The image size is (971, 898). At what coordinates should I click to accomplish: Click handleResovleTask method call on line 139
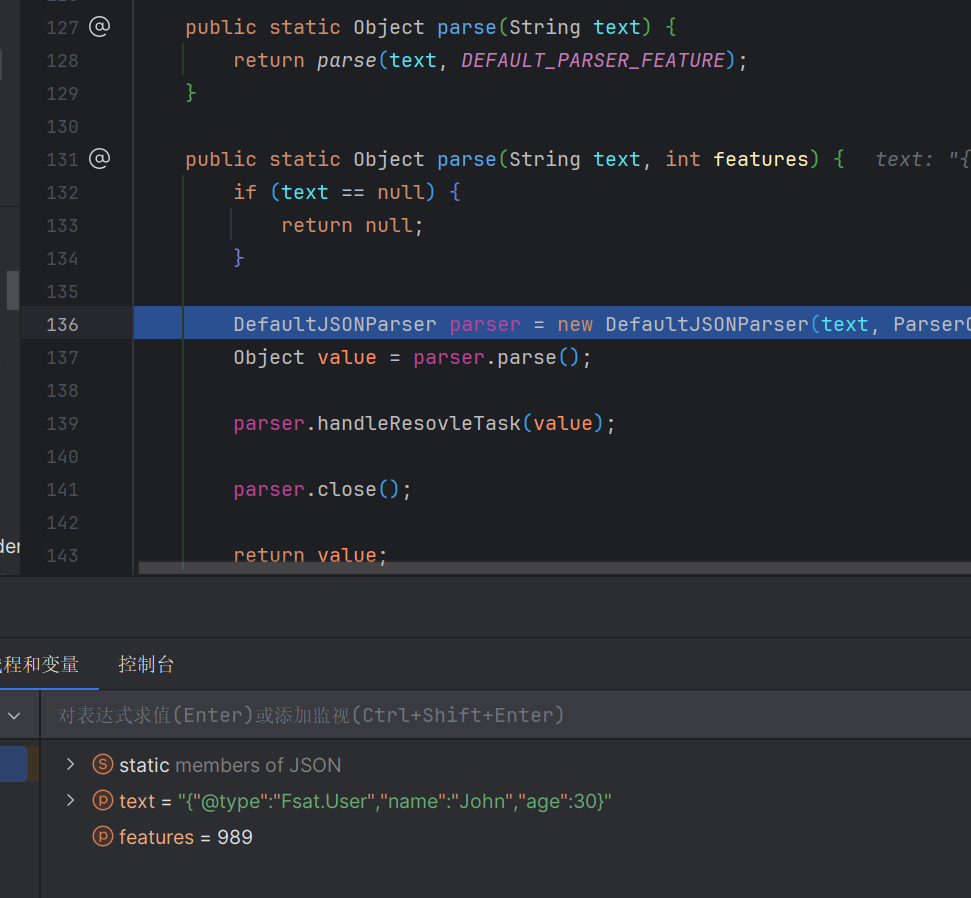419,423
